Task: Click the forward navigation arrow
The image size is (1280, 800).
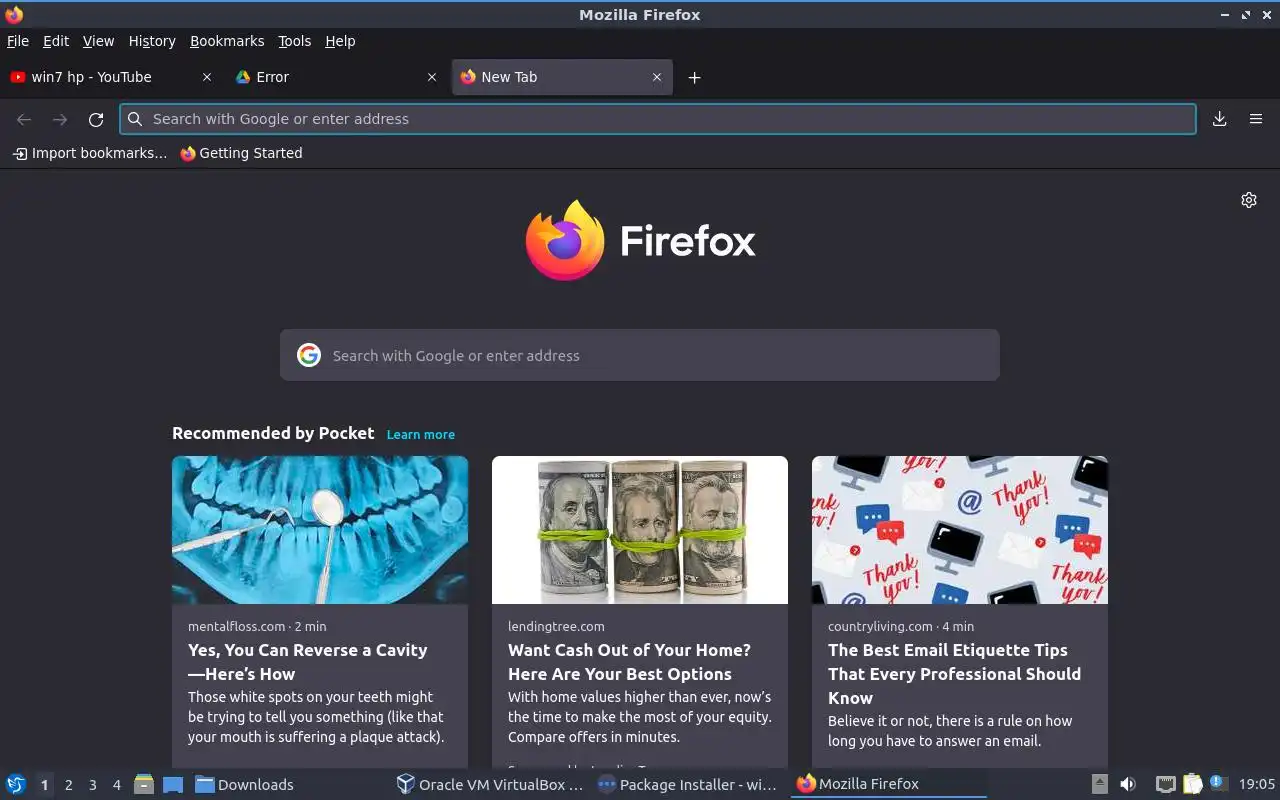Action: pyautogui.click(x=60, y=119)
